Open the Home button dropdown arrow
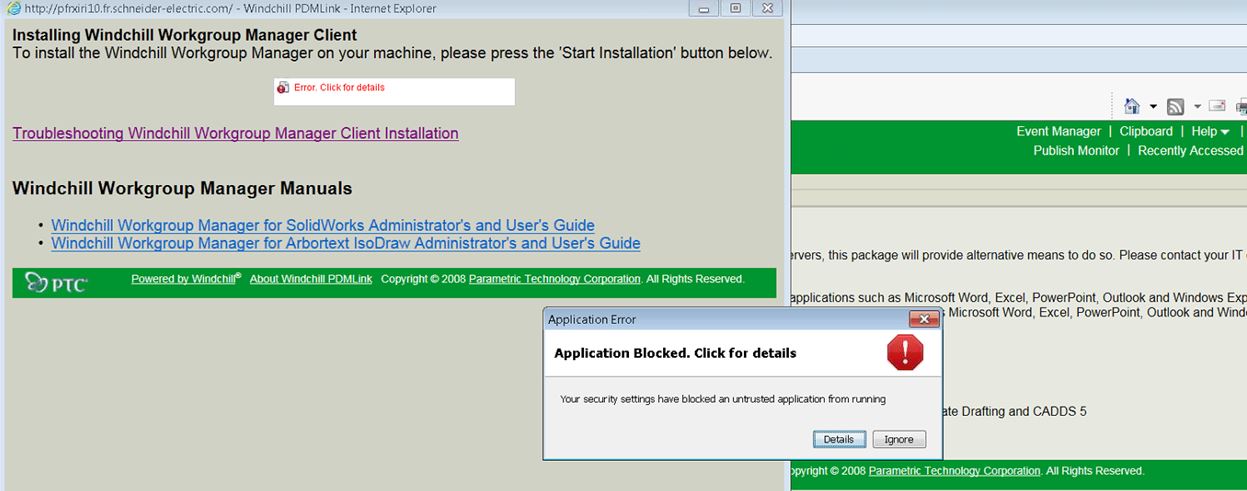 (x=1153, y=107)
